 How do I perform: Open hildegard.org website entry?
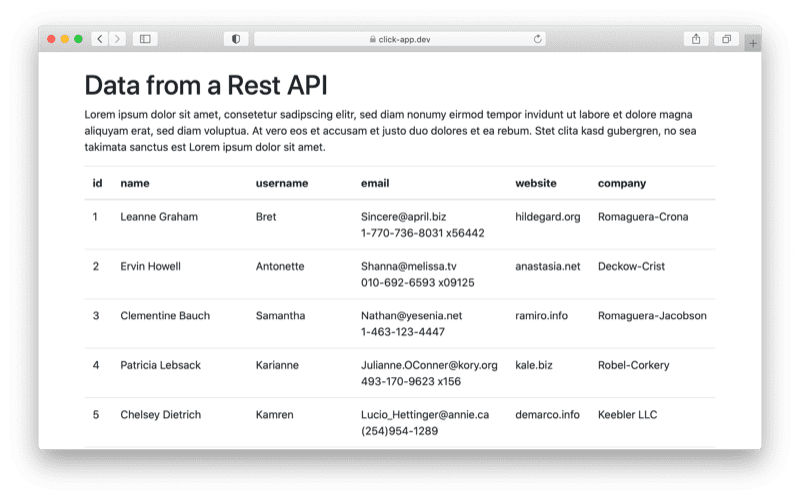(547, 217)
